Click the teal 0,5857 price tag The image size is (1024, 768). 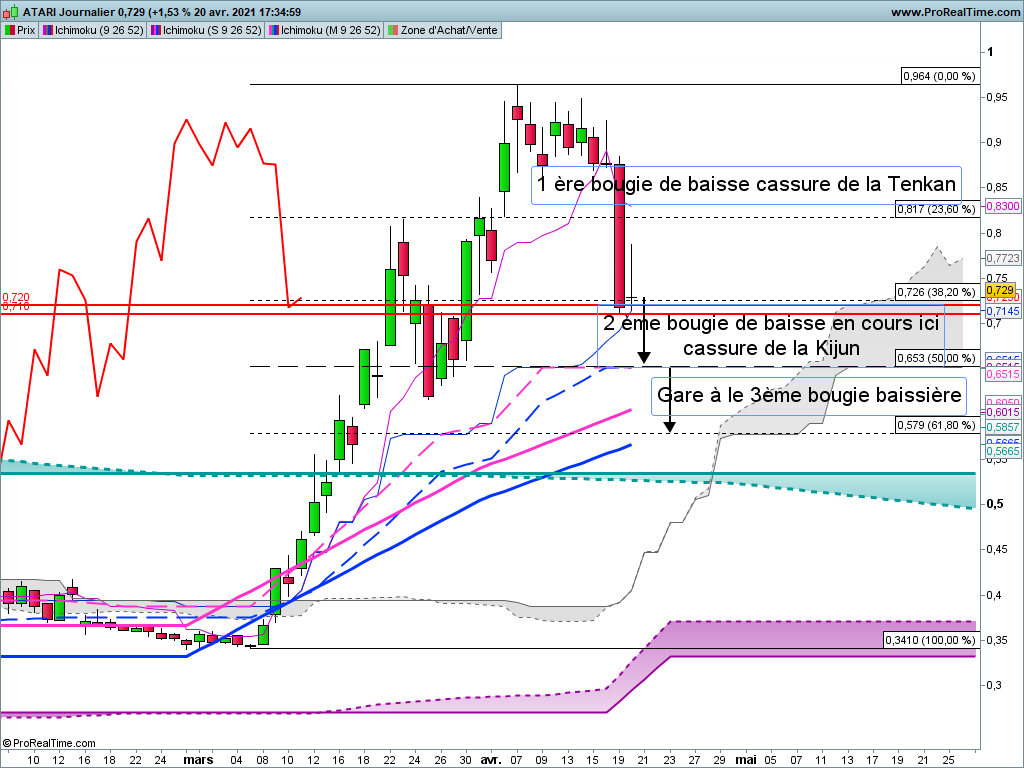(1002, 427)
